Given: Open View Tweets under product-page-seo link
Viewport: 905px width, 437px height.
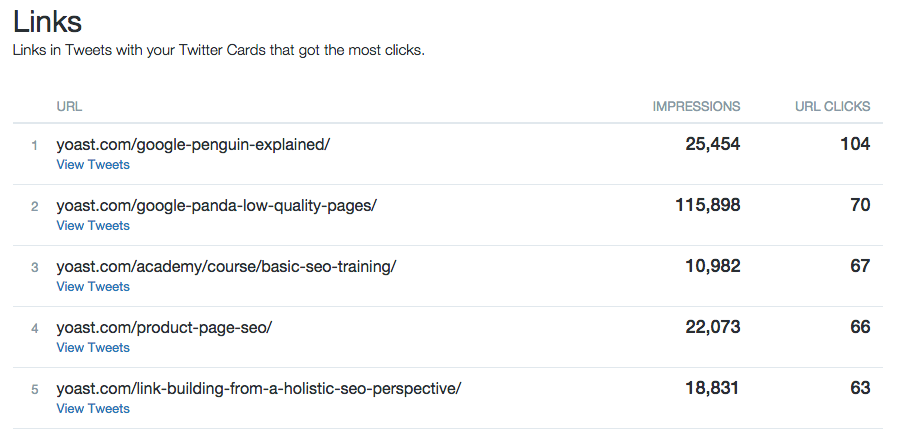Looking at the screenshot, I should tap(93, 348).
